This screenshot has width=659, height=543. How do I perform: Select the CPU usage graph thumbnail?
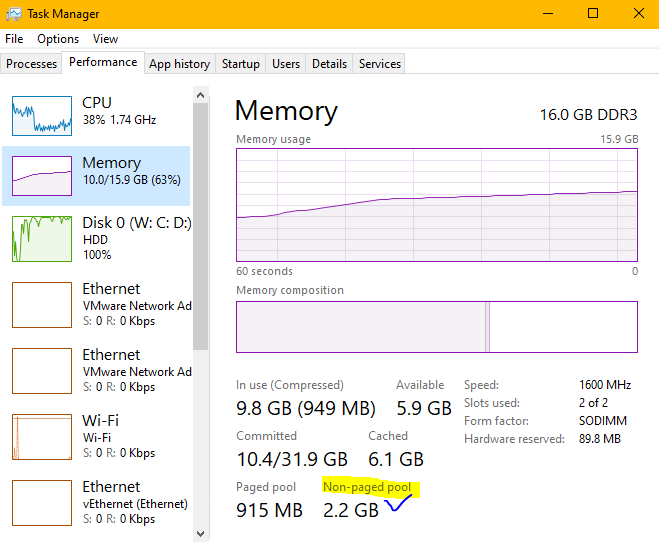coord(42,115)
